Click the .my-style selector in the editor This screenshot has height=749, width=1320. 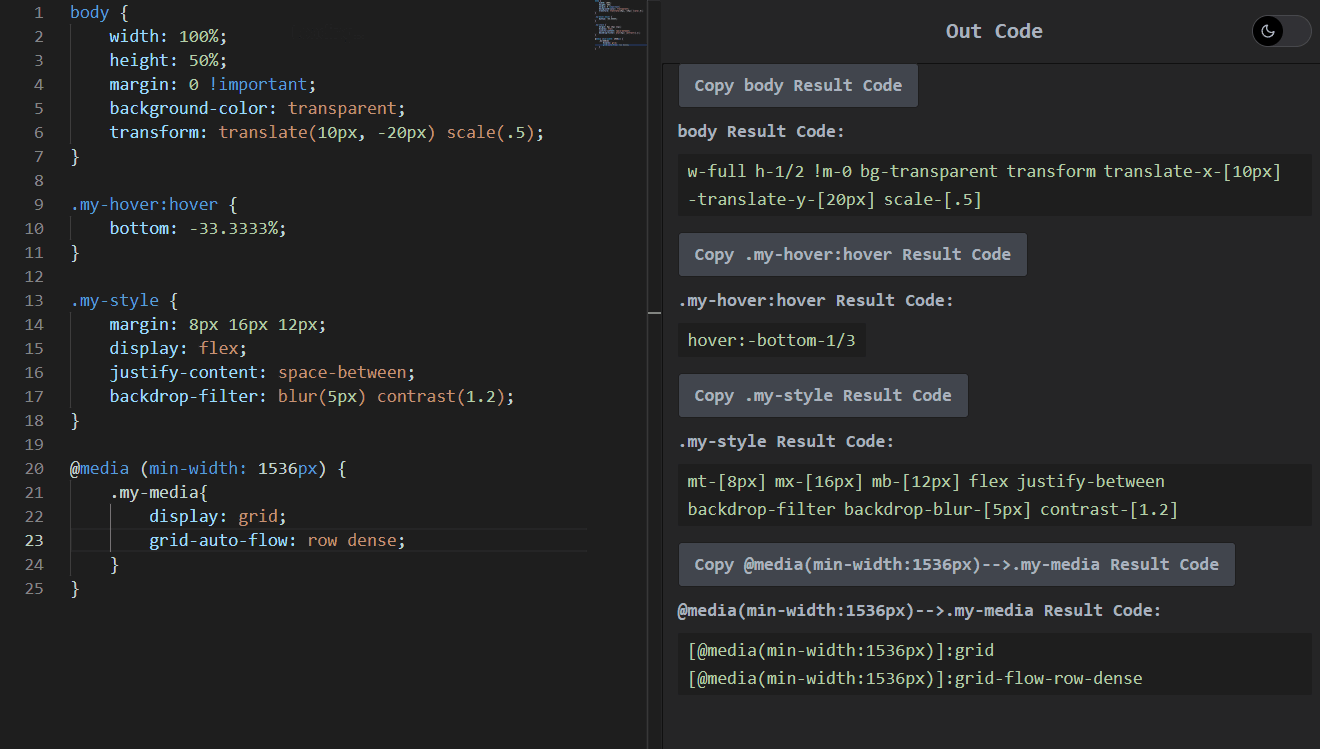113,300
